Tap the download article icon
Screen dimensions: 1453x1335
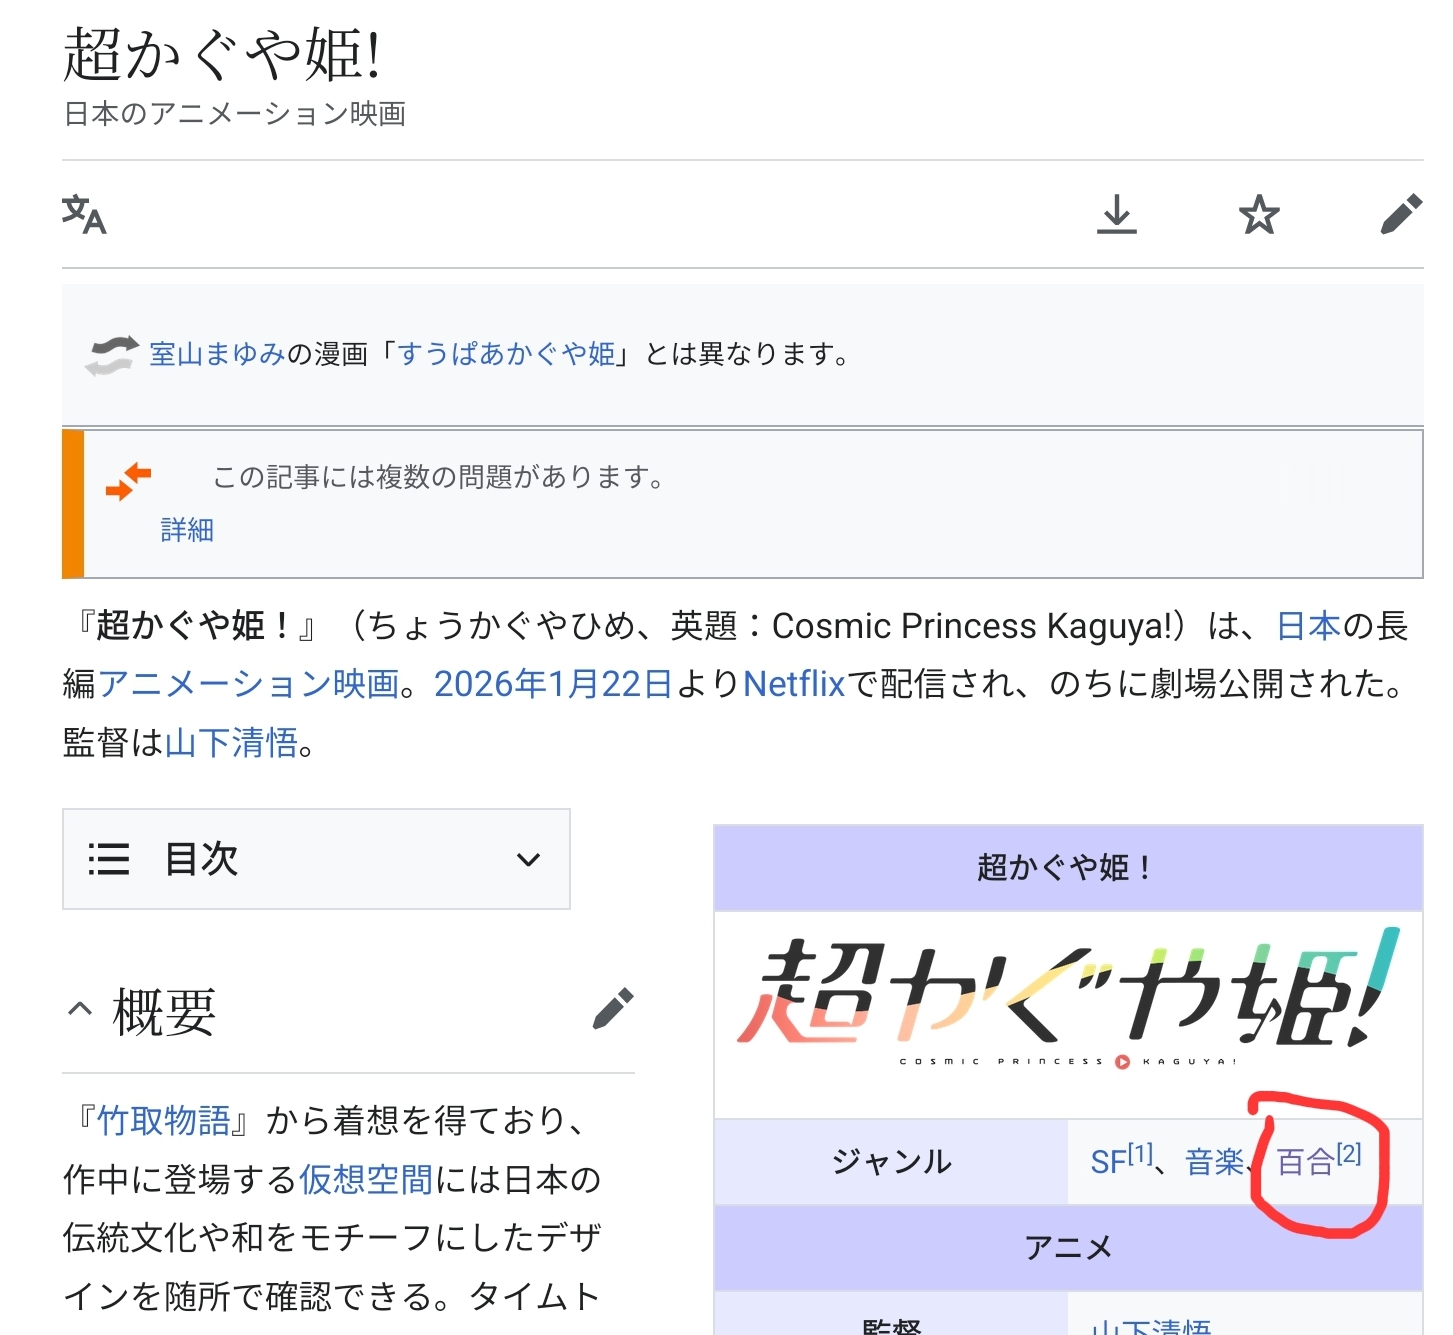pyautogui.click(x=1116, y=214)
